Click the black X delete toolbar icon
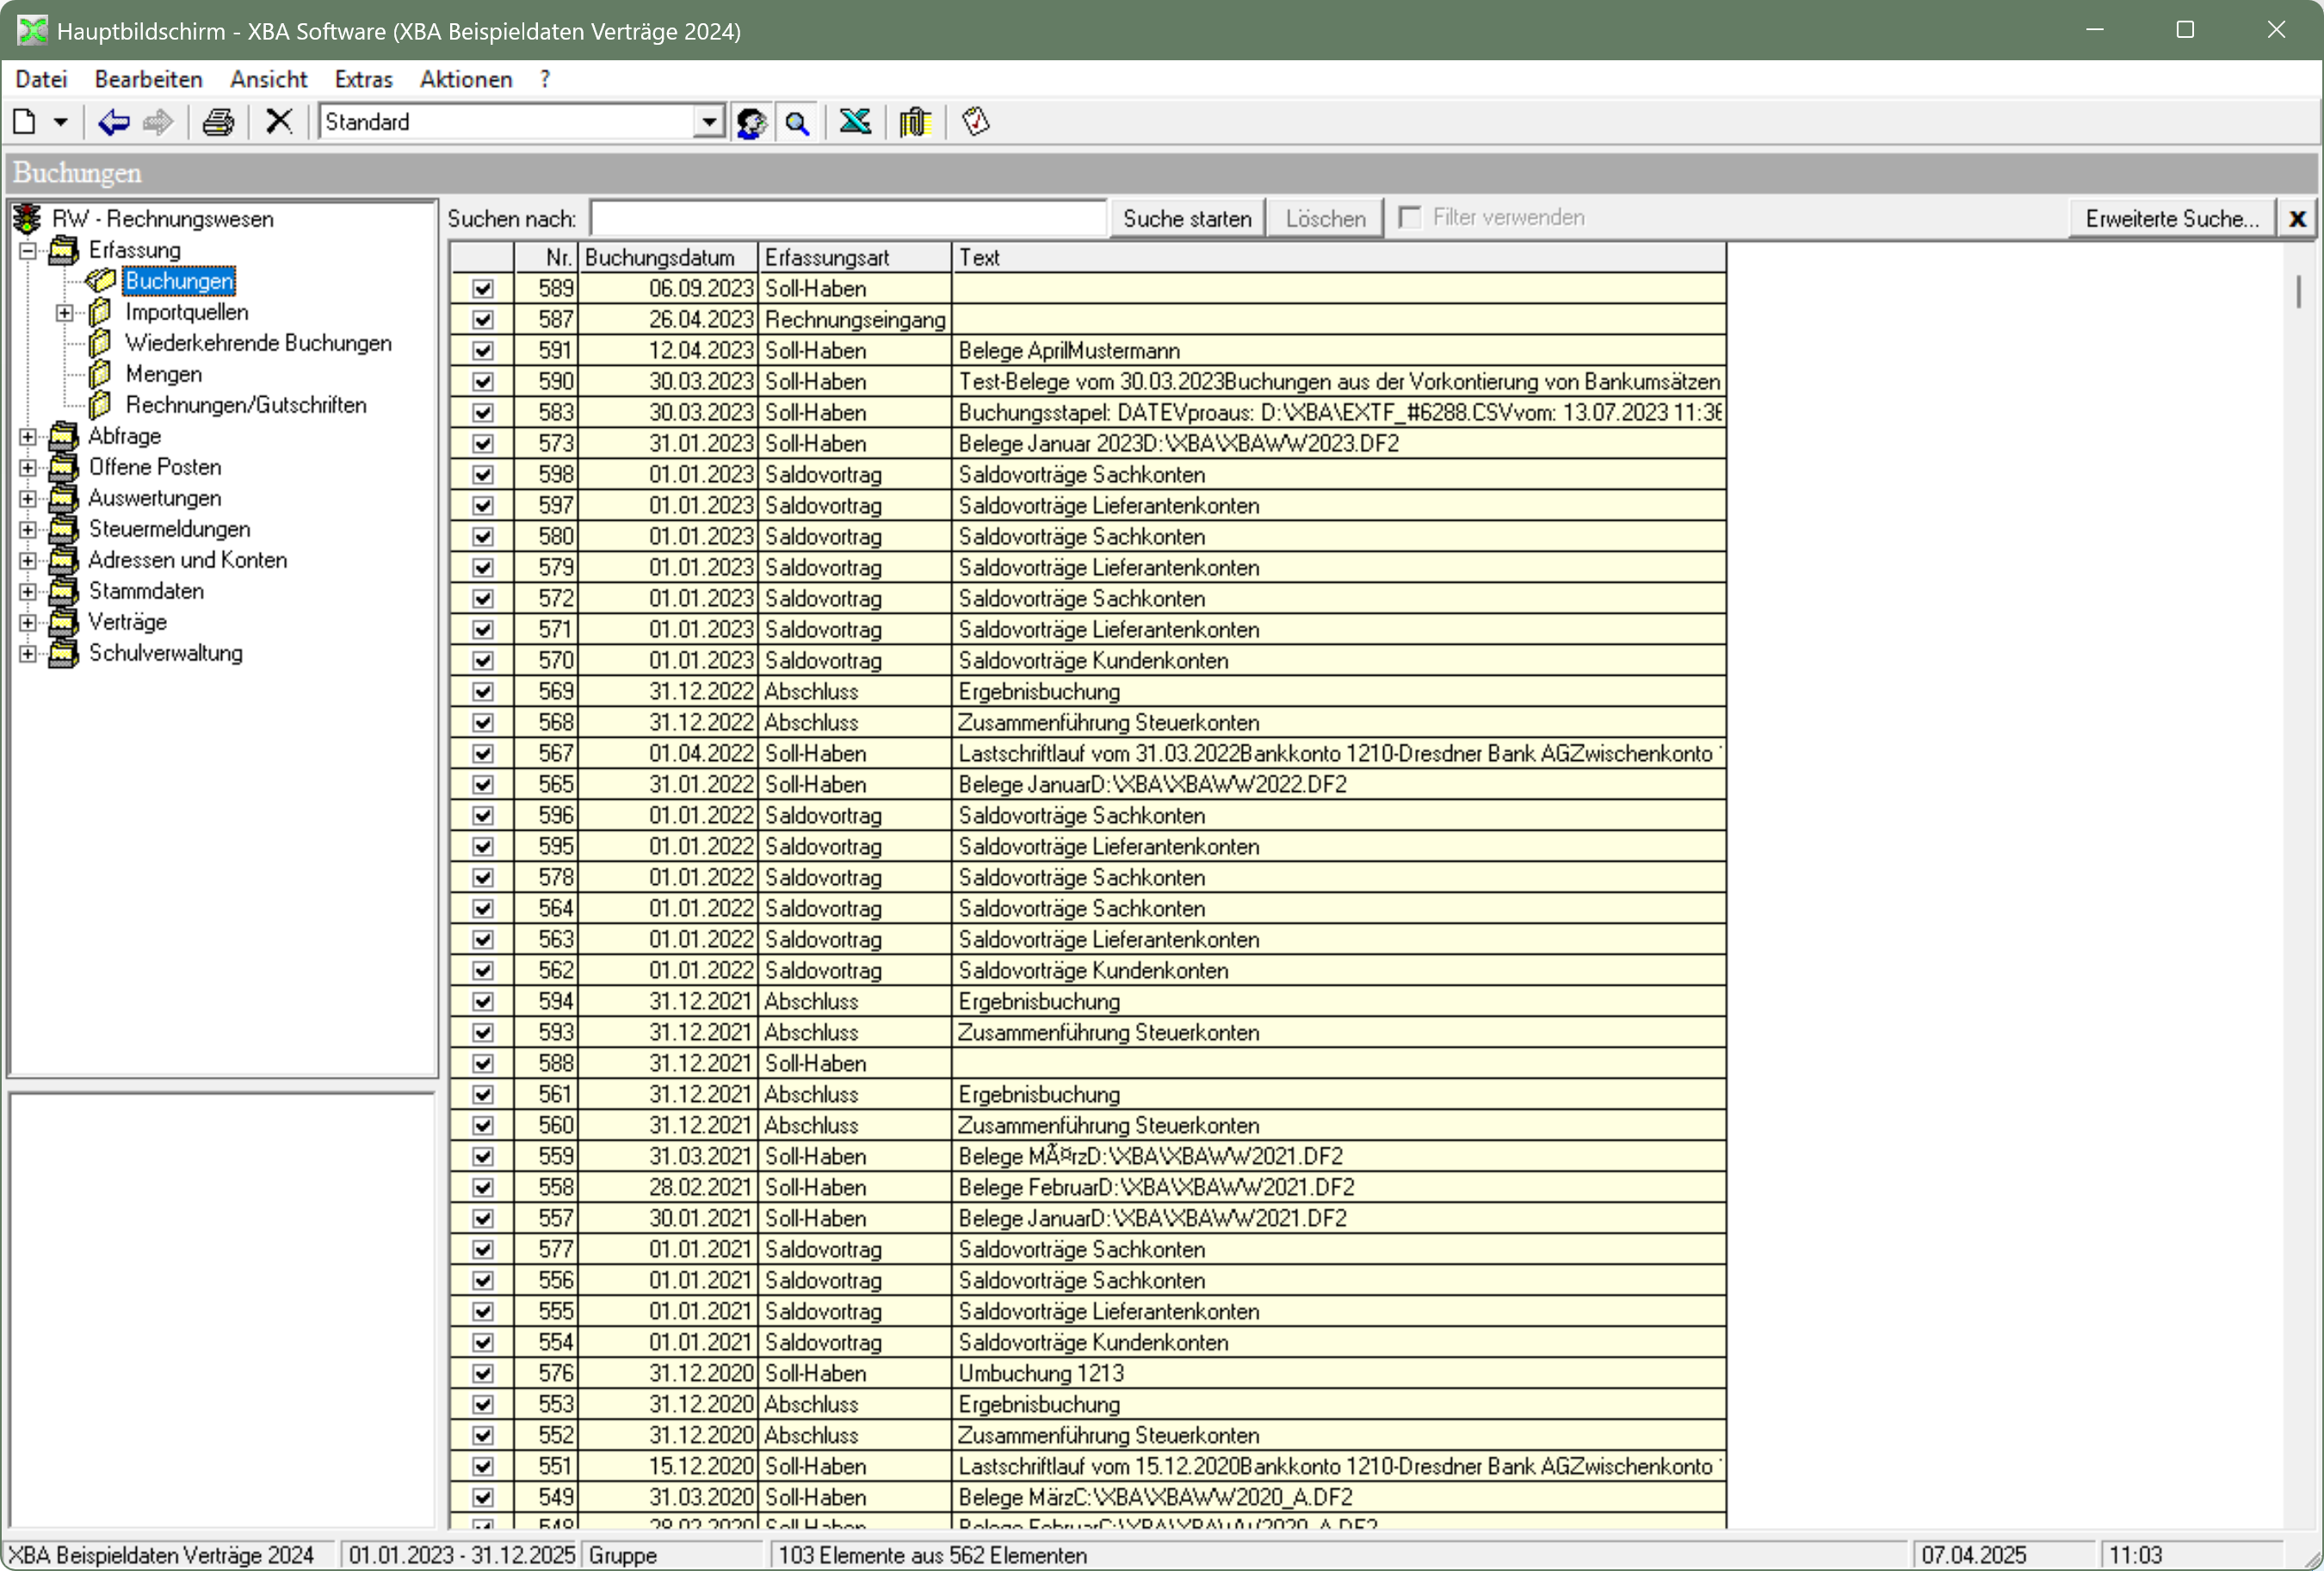The width and height of the screenshot is (2324, 1571). pos(279,122)
